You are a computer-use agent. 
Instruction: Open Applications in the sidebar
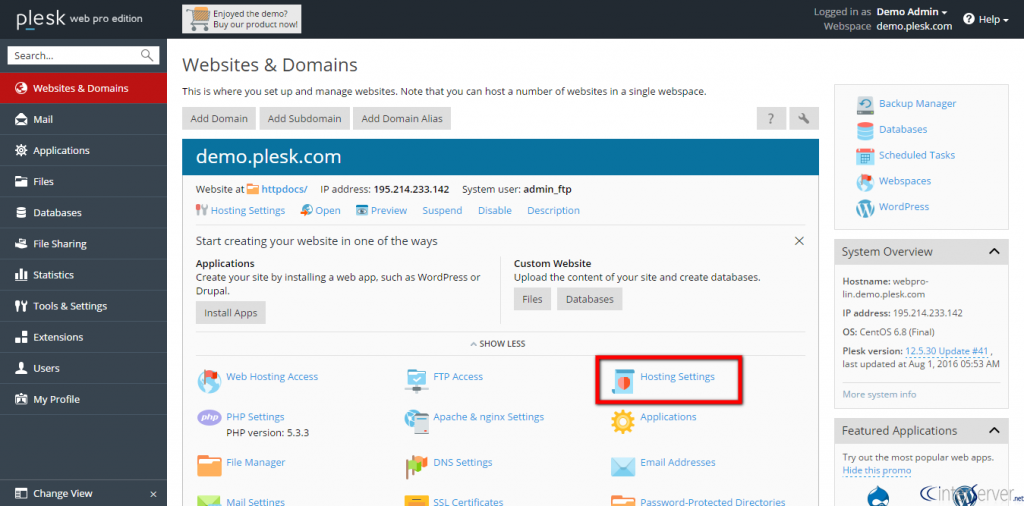pyautogui.click(x=84, y=150)
